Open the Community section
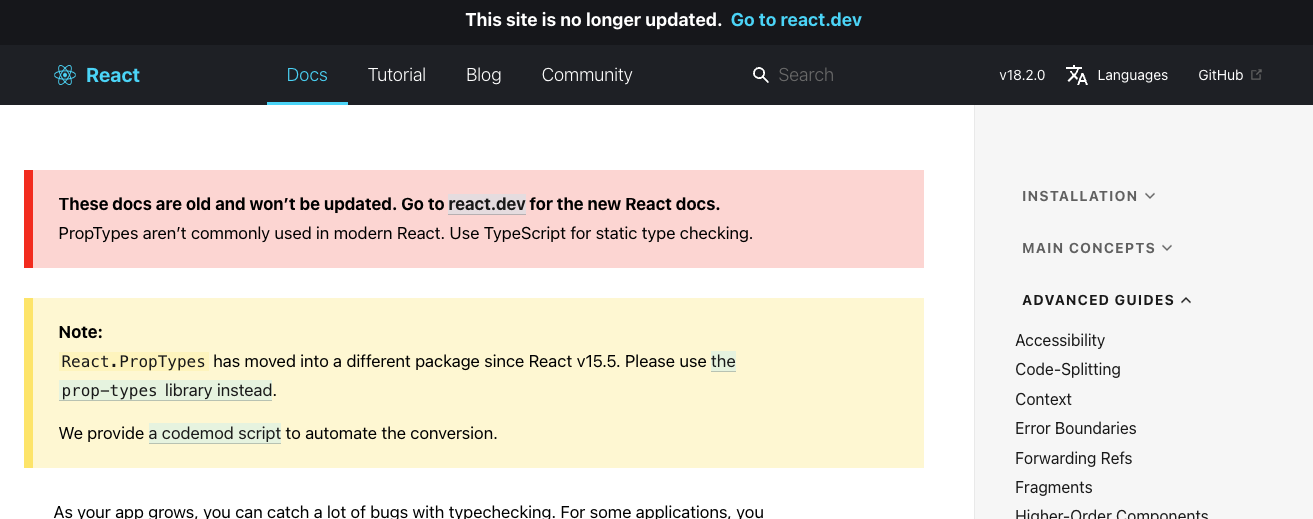This screenshot has width=1313, height=519. (587, 75)
